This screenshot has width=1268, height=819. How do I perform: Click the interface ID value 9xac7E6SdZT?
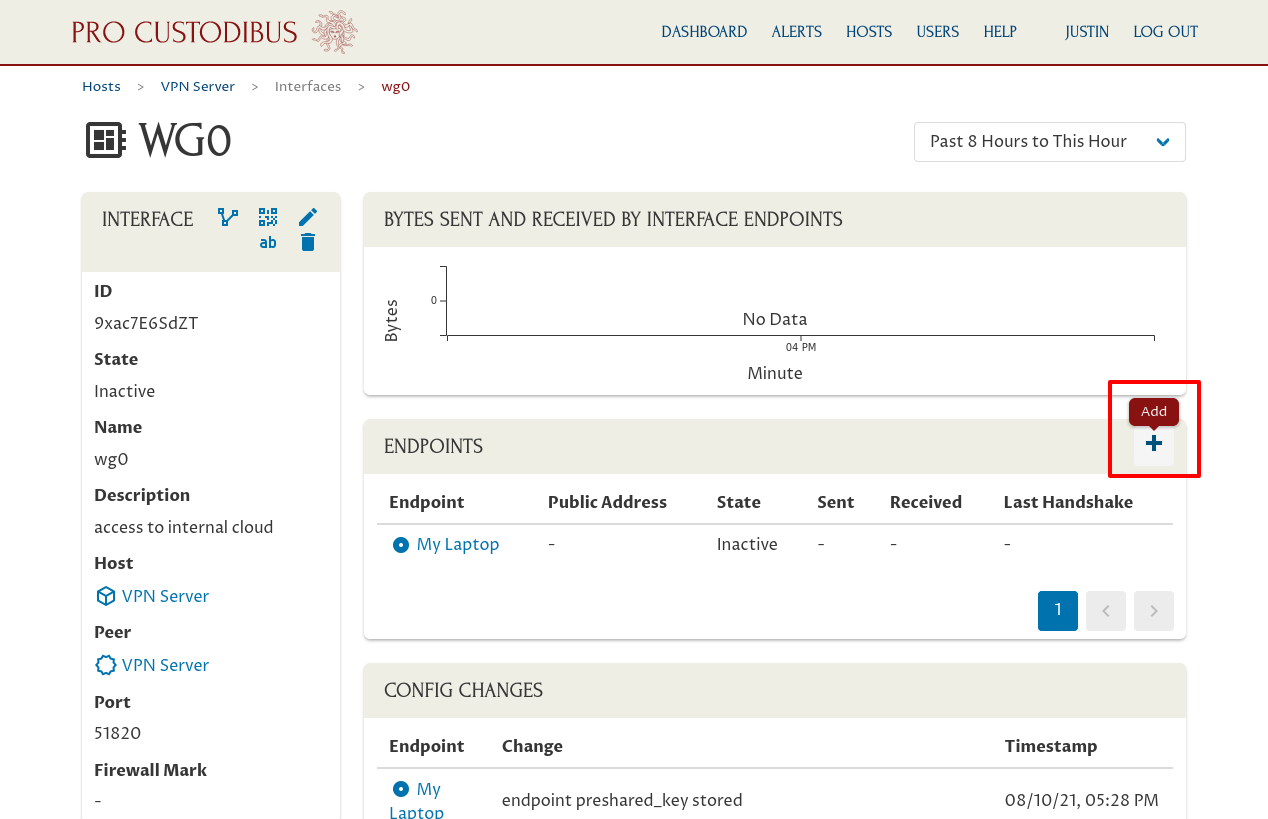(146, 323)
